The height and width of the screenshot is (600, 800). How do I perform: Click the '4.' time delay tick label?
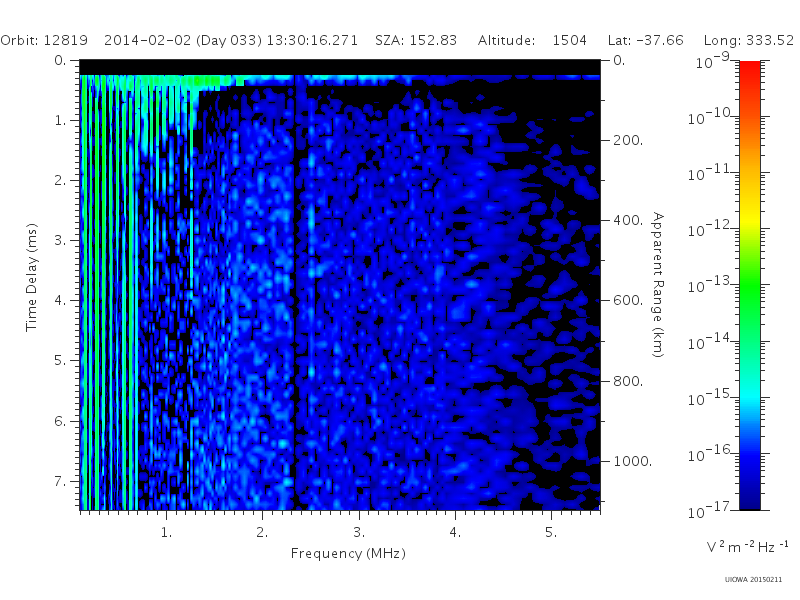[x=60, y=300]
